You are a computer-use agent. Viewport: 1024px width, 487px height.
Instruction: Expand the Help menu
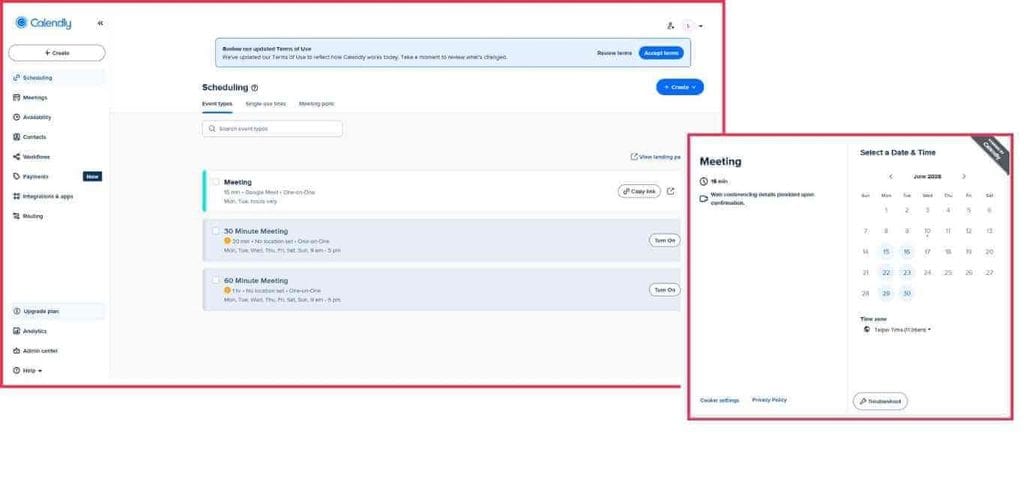[28, 371]
